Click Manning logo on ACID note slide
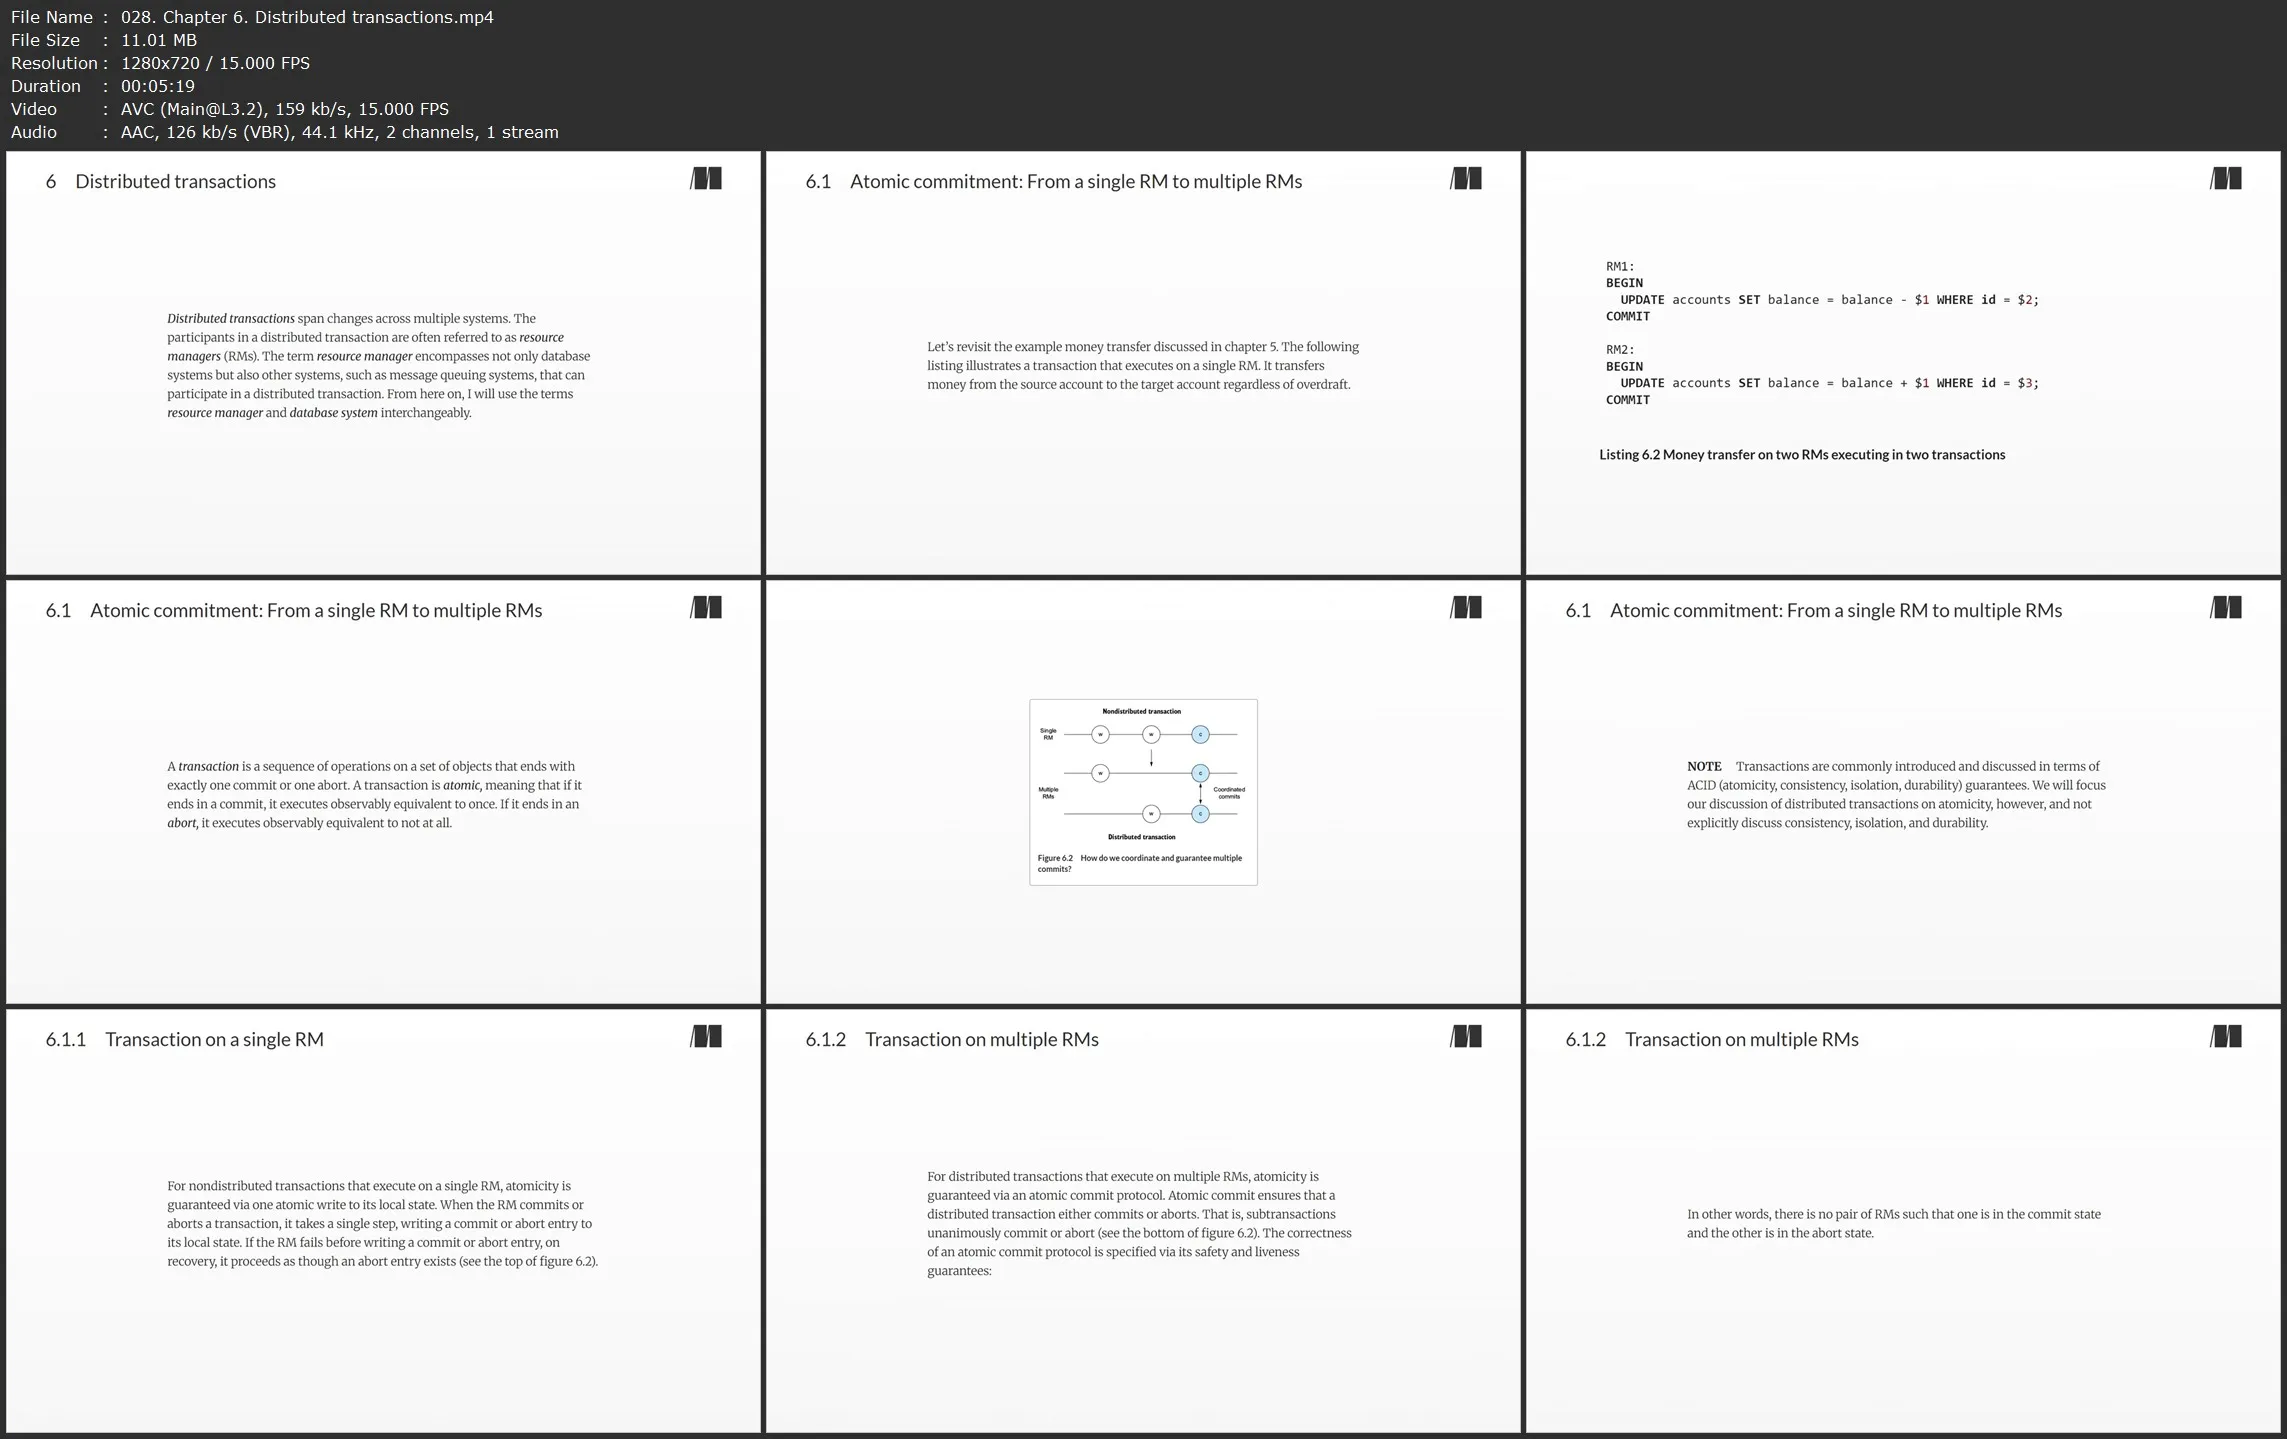The image size is (2287, 1439). click(x=2226, y=608)
